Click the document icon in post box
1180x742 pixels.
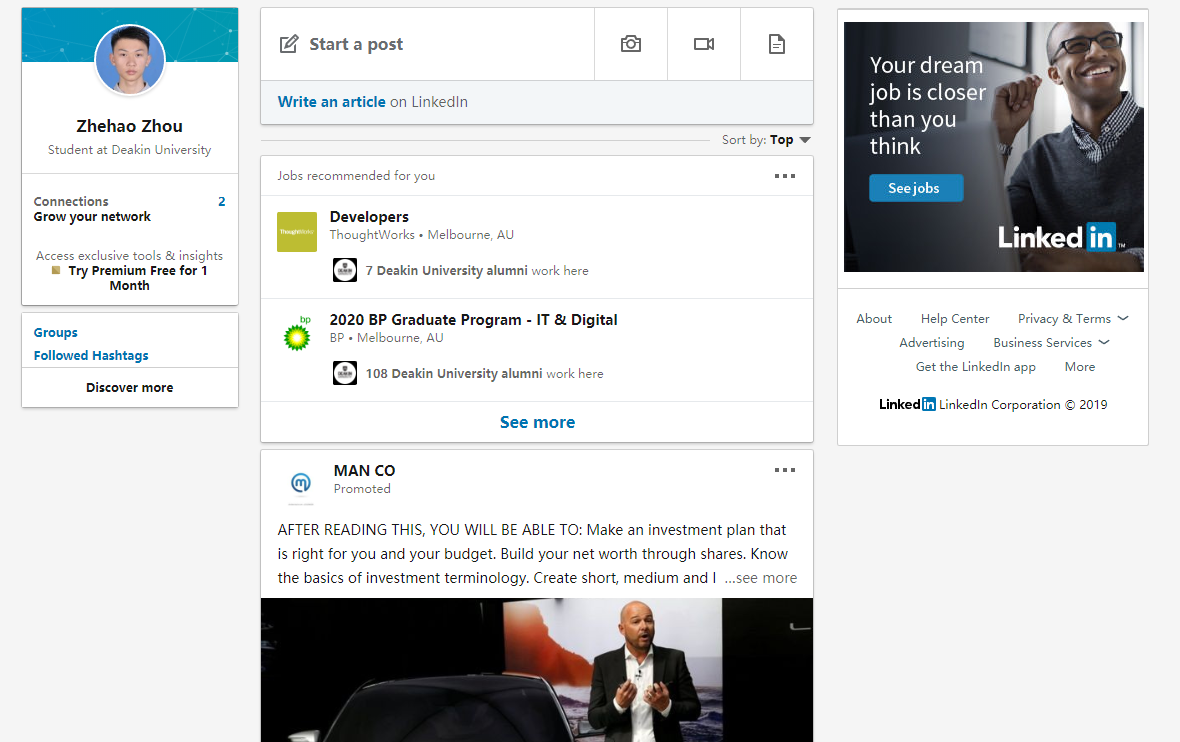click(777, 44)
